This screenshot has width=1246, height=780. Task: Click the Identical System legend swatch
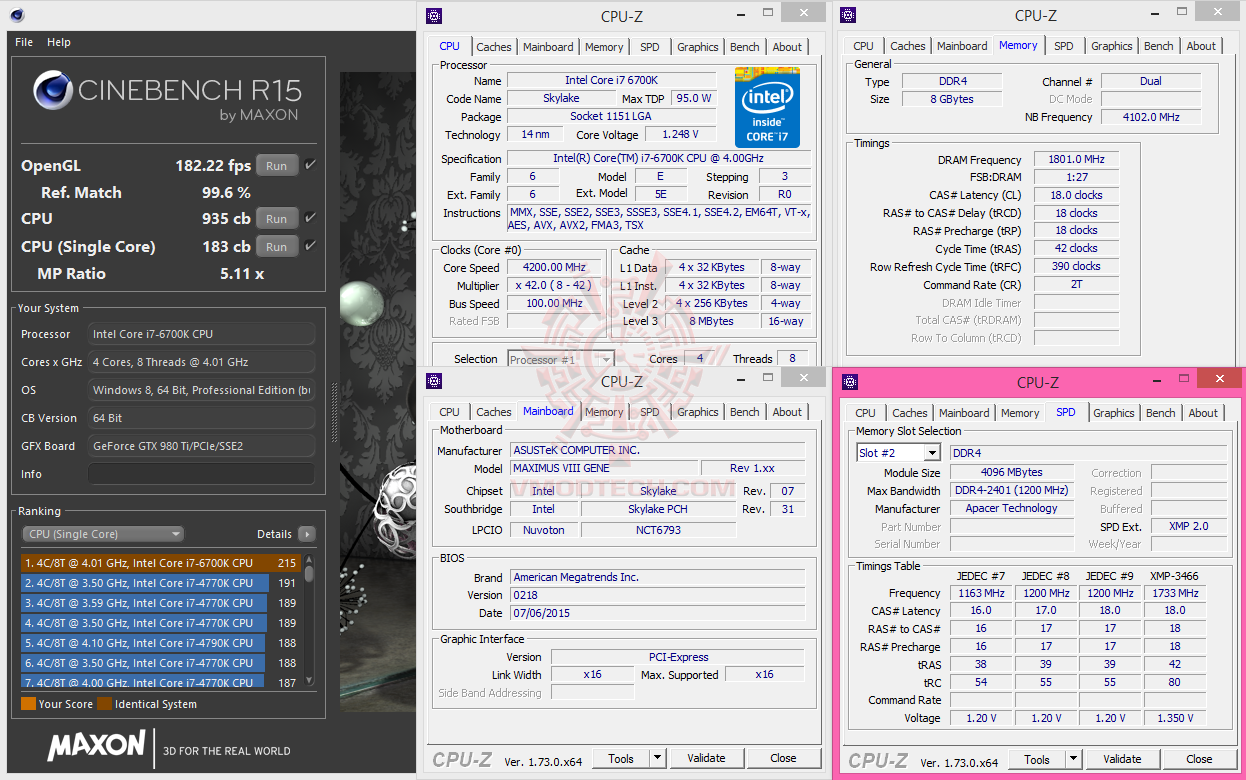pos(104,704)
